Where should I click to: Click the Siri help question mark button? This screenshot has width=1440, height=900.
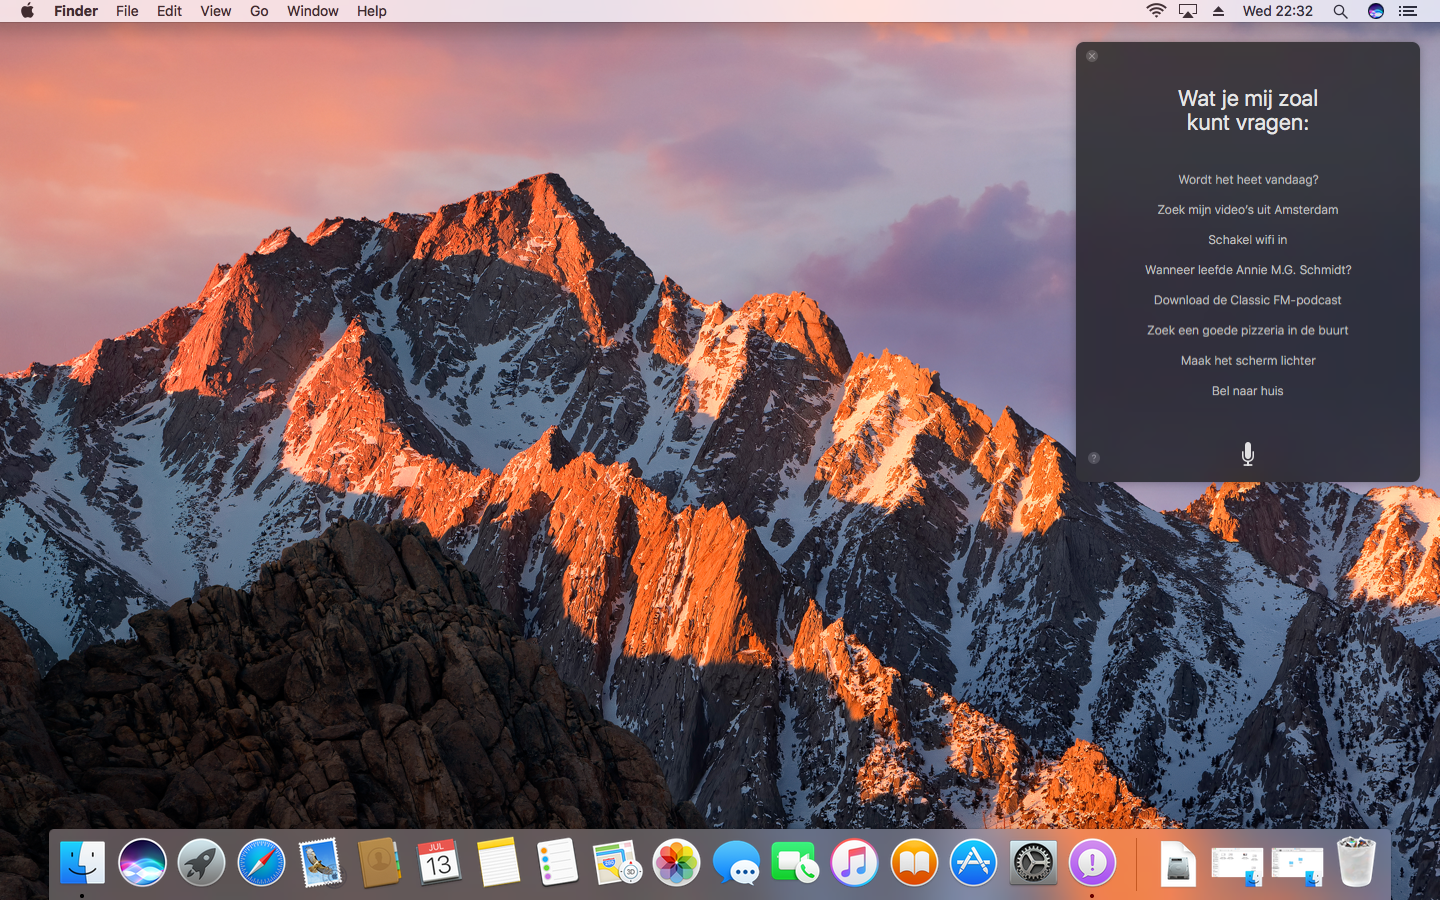(x=1093, y=458)
